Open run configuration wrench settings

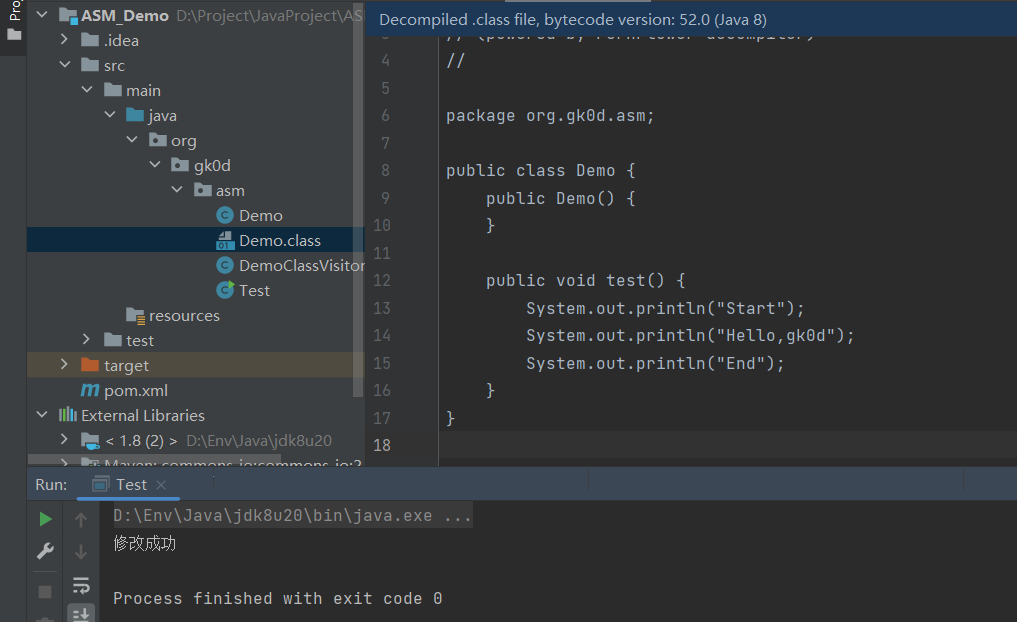(45, 551)
